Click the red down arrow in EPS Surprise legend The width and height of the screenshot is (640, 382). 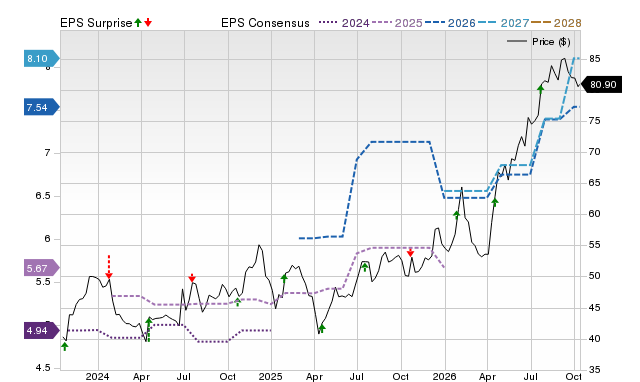click(x=148, y=23)
